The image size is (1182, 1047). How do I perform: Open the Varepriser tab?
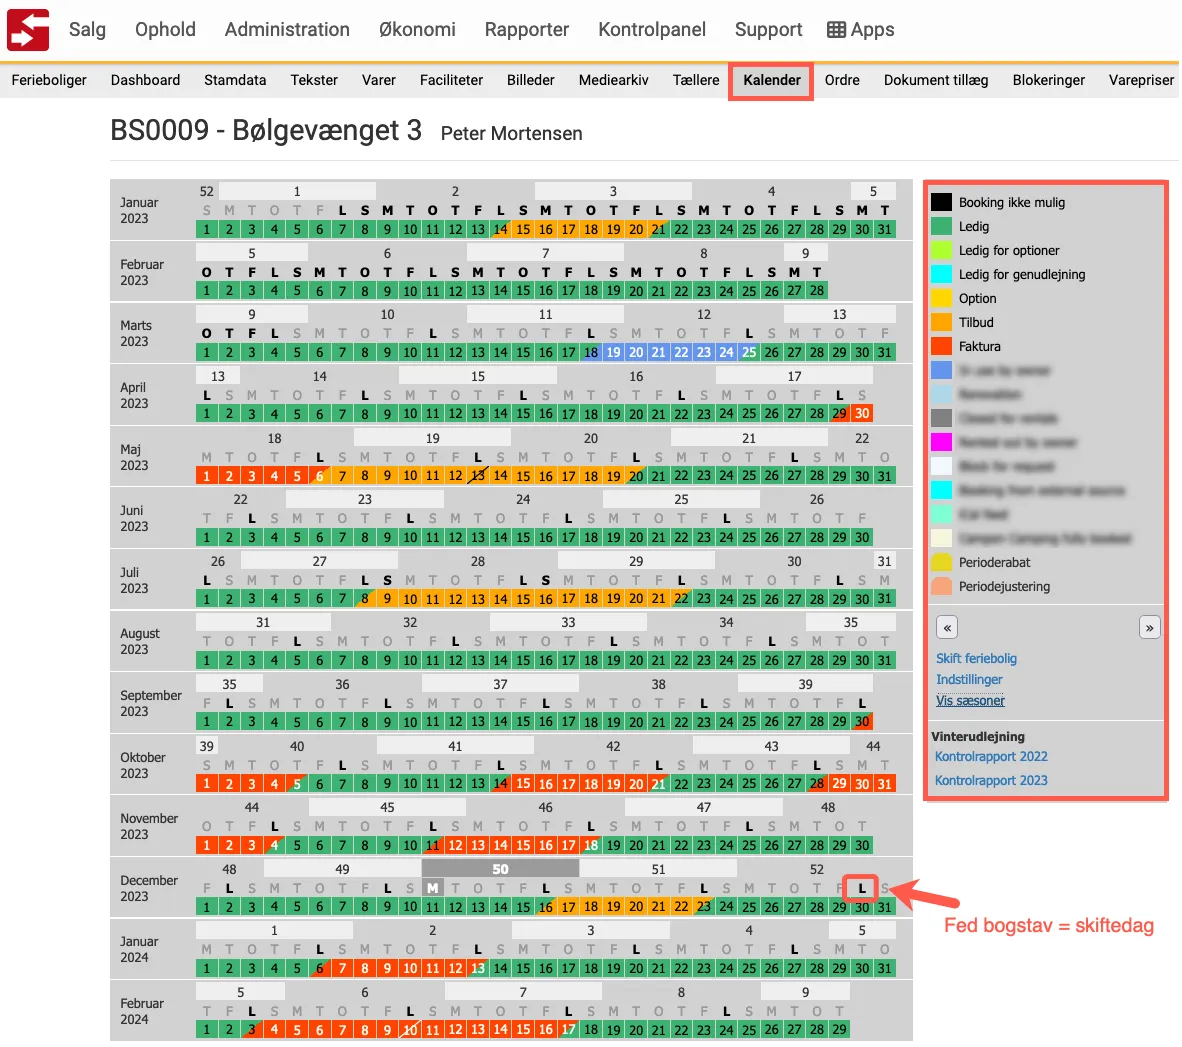coord(1141,80)
